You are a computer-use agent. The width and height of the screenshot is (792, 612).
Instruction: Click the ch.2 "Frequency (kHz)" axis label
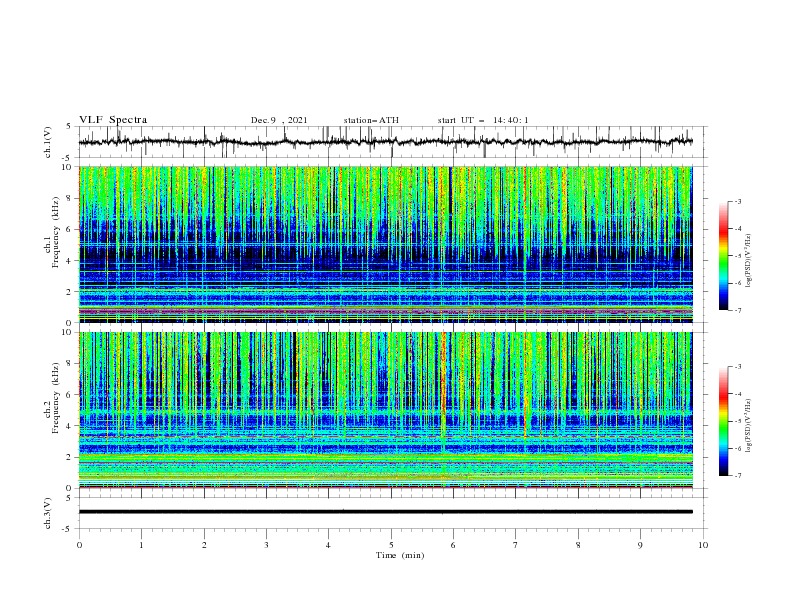[x=55, y=398]
